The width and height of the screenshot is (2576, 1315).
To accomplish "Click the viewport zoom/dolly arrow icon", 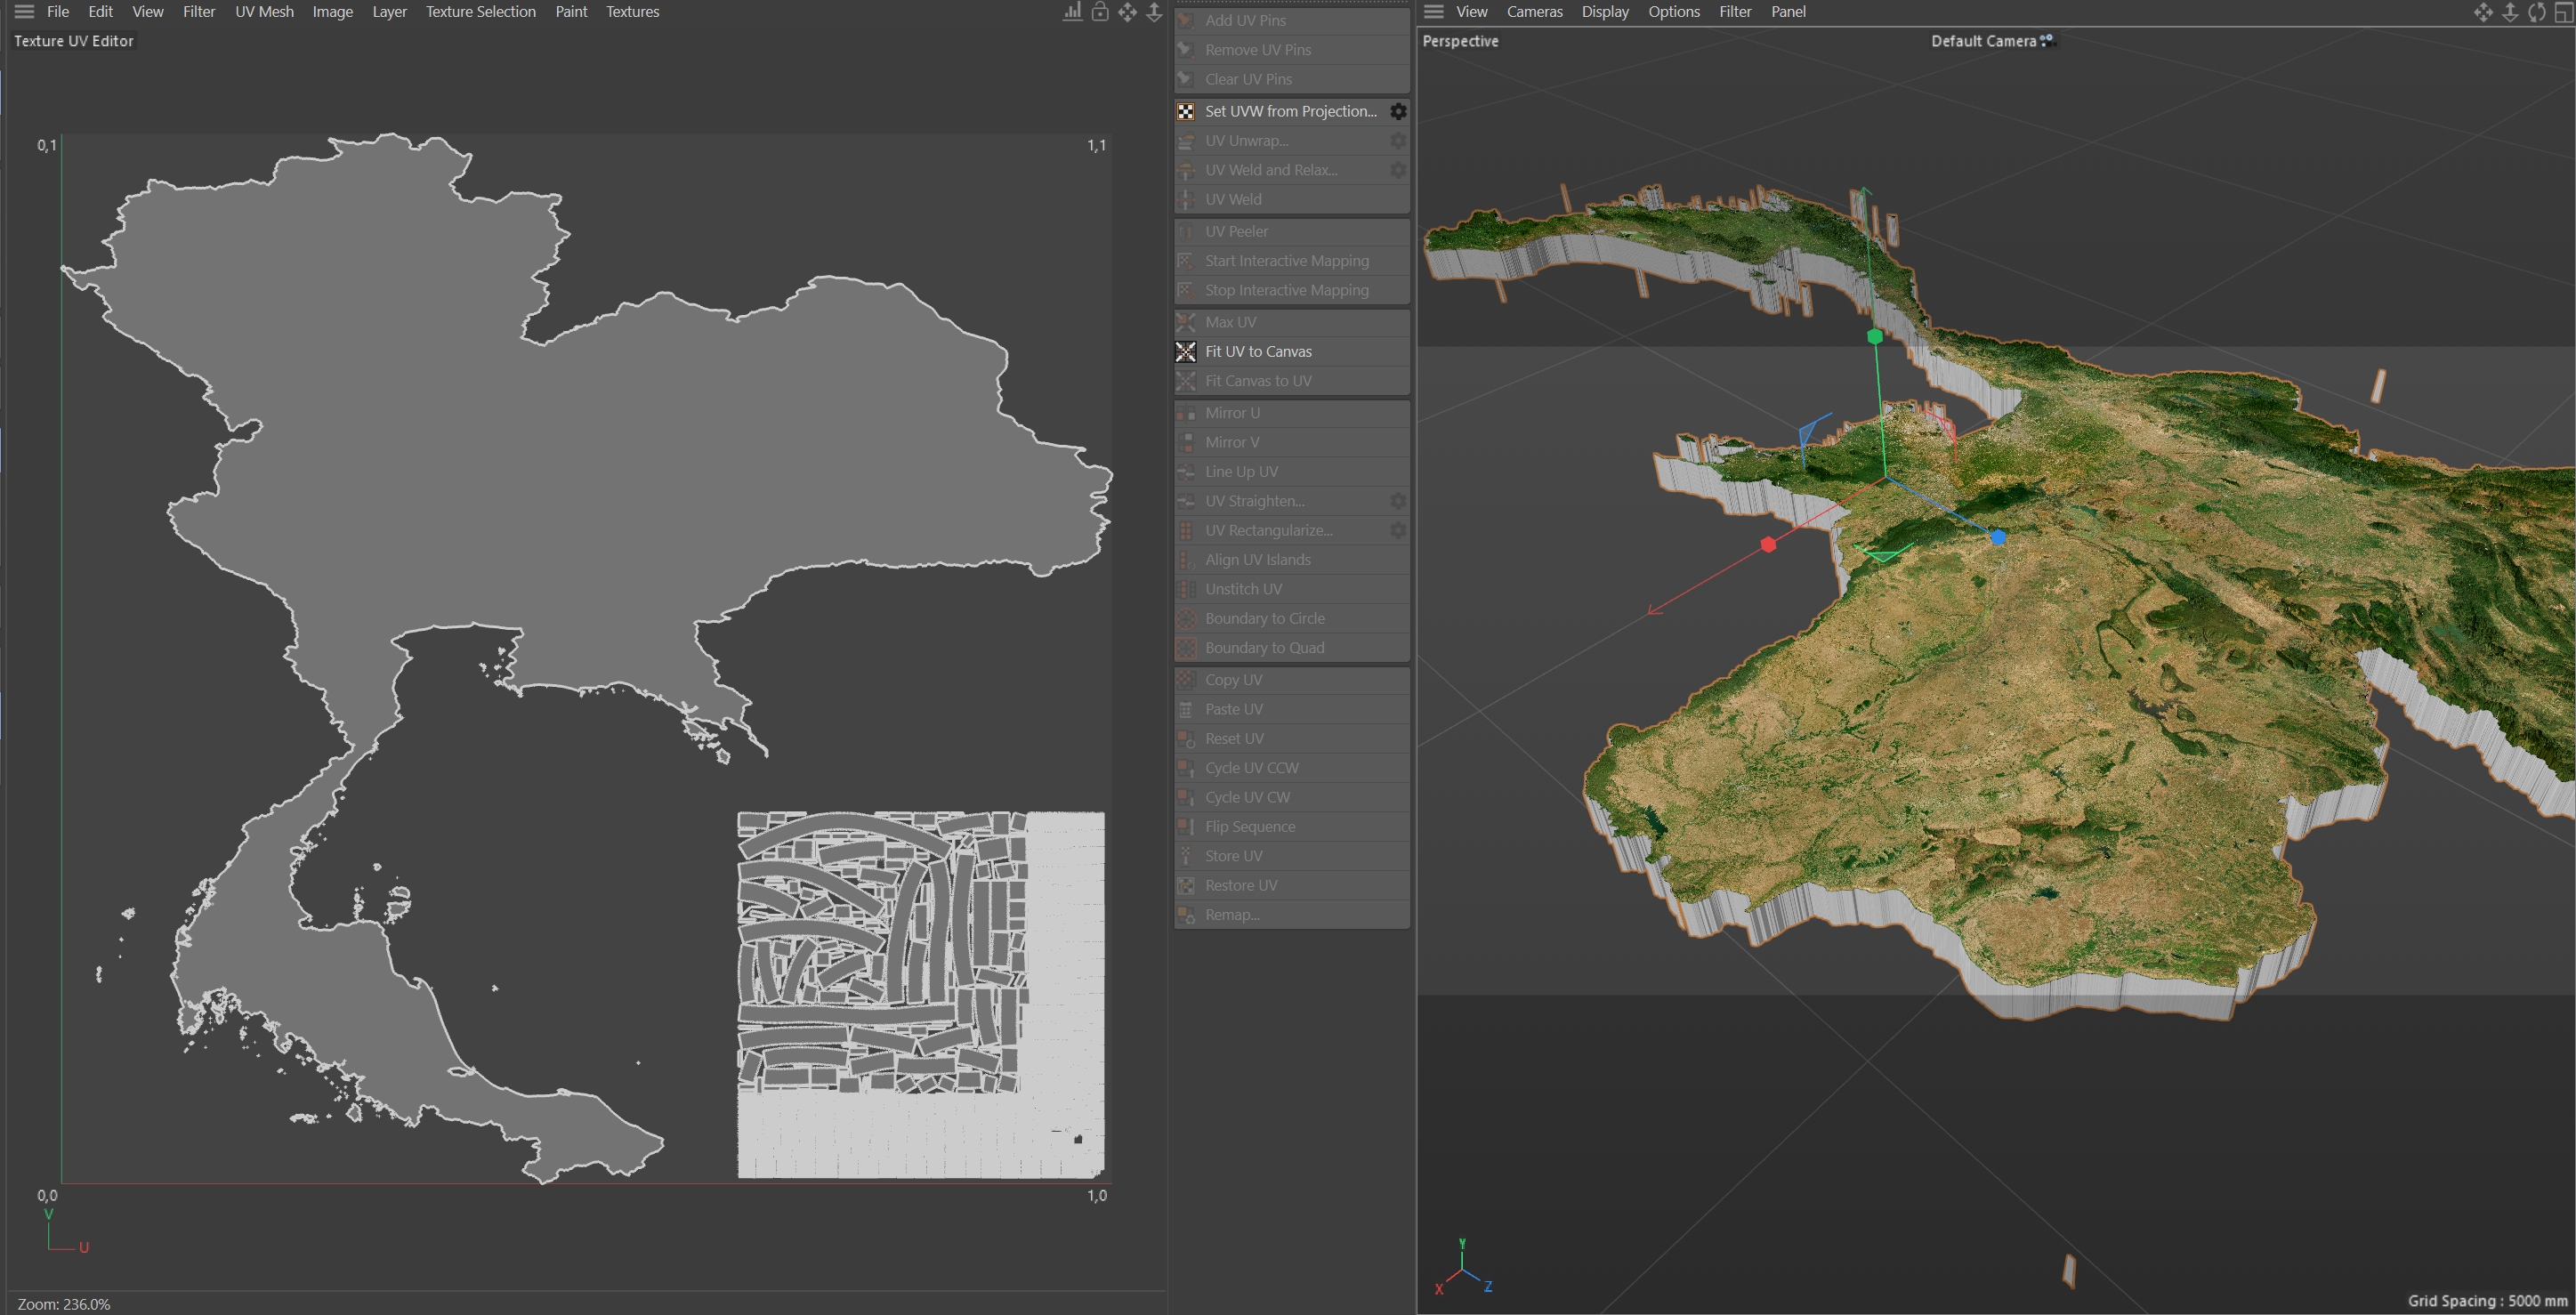I will coord(2510,12).
